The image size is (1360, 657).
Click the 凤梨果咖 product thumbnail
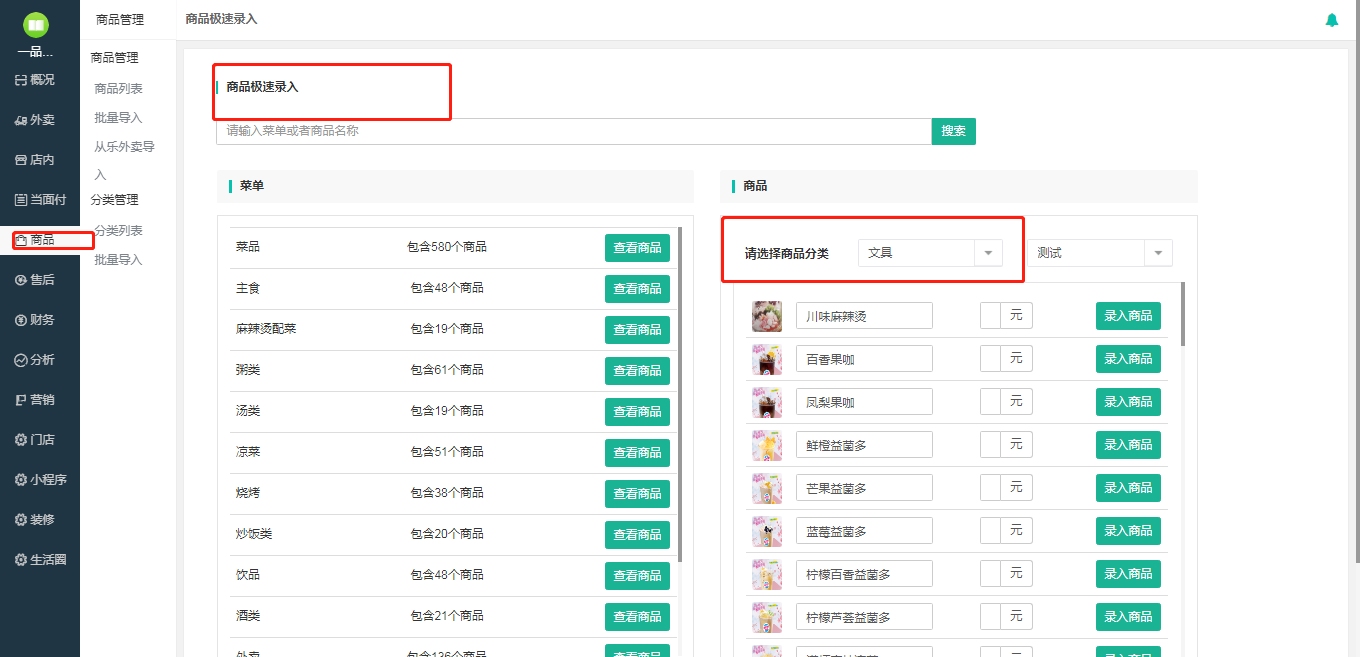tap(767, 402)
